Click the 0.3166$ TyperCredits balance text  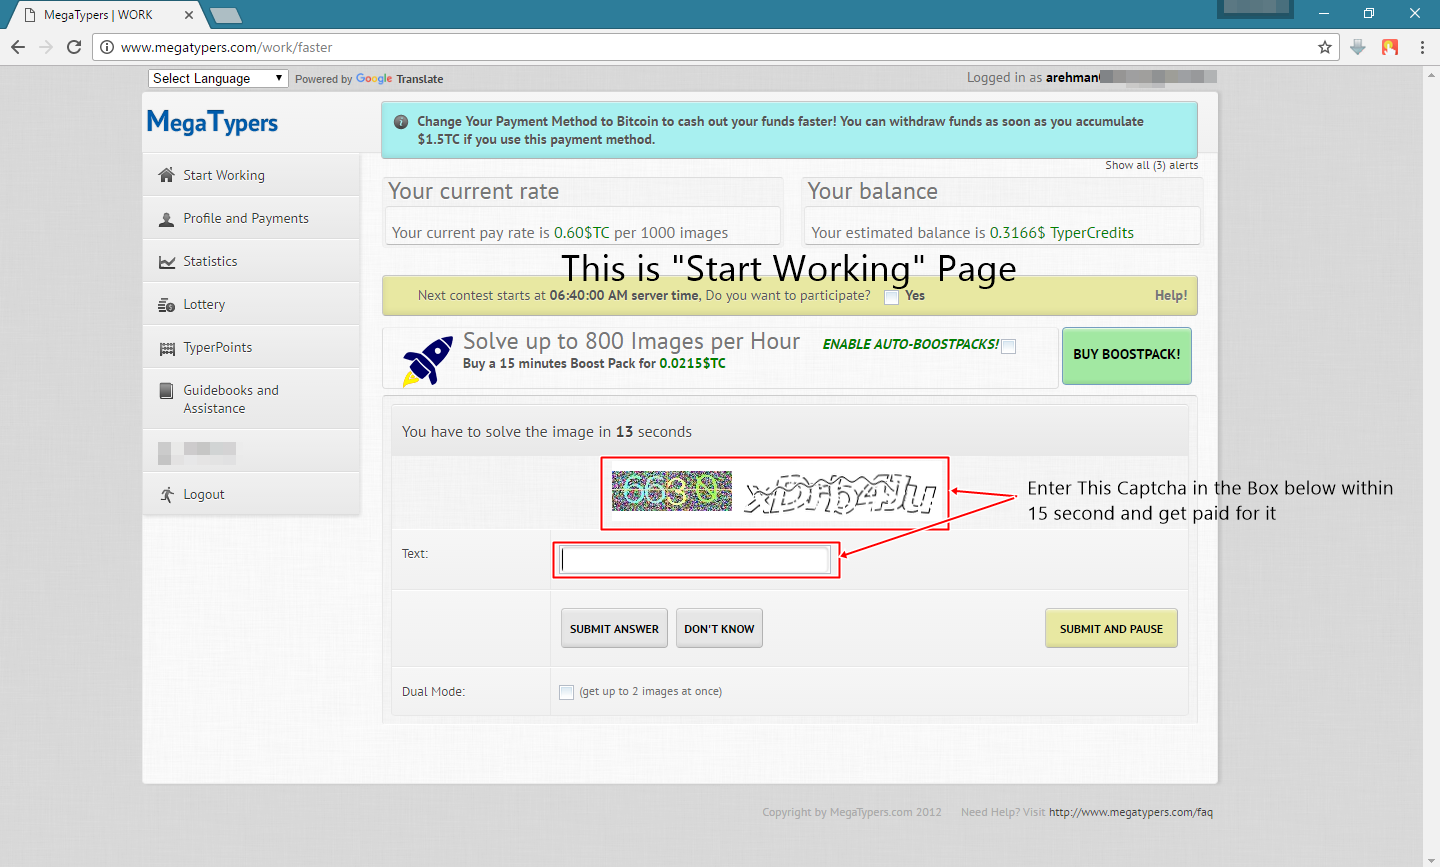[1062, 233]
